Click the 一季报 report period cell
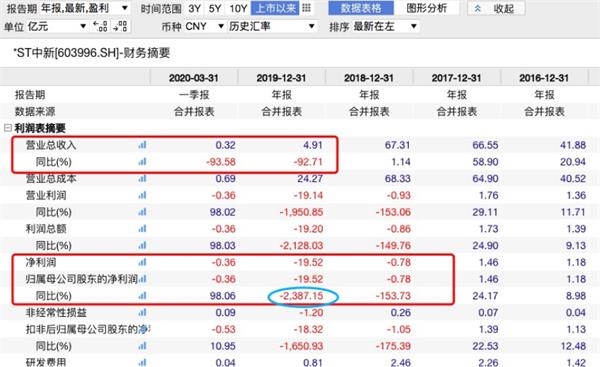 194,95
